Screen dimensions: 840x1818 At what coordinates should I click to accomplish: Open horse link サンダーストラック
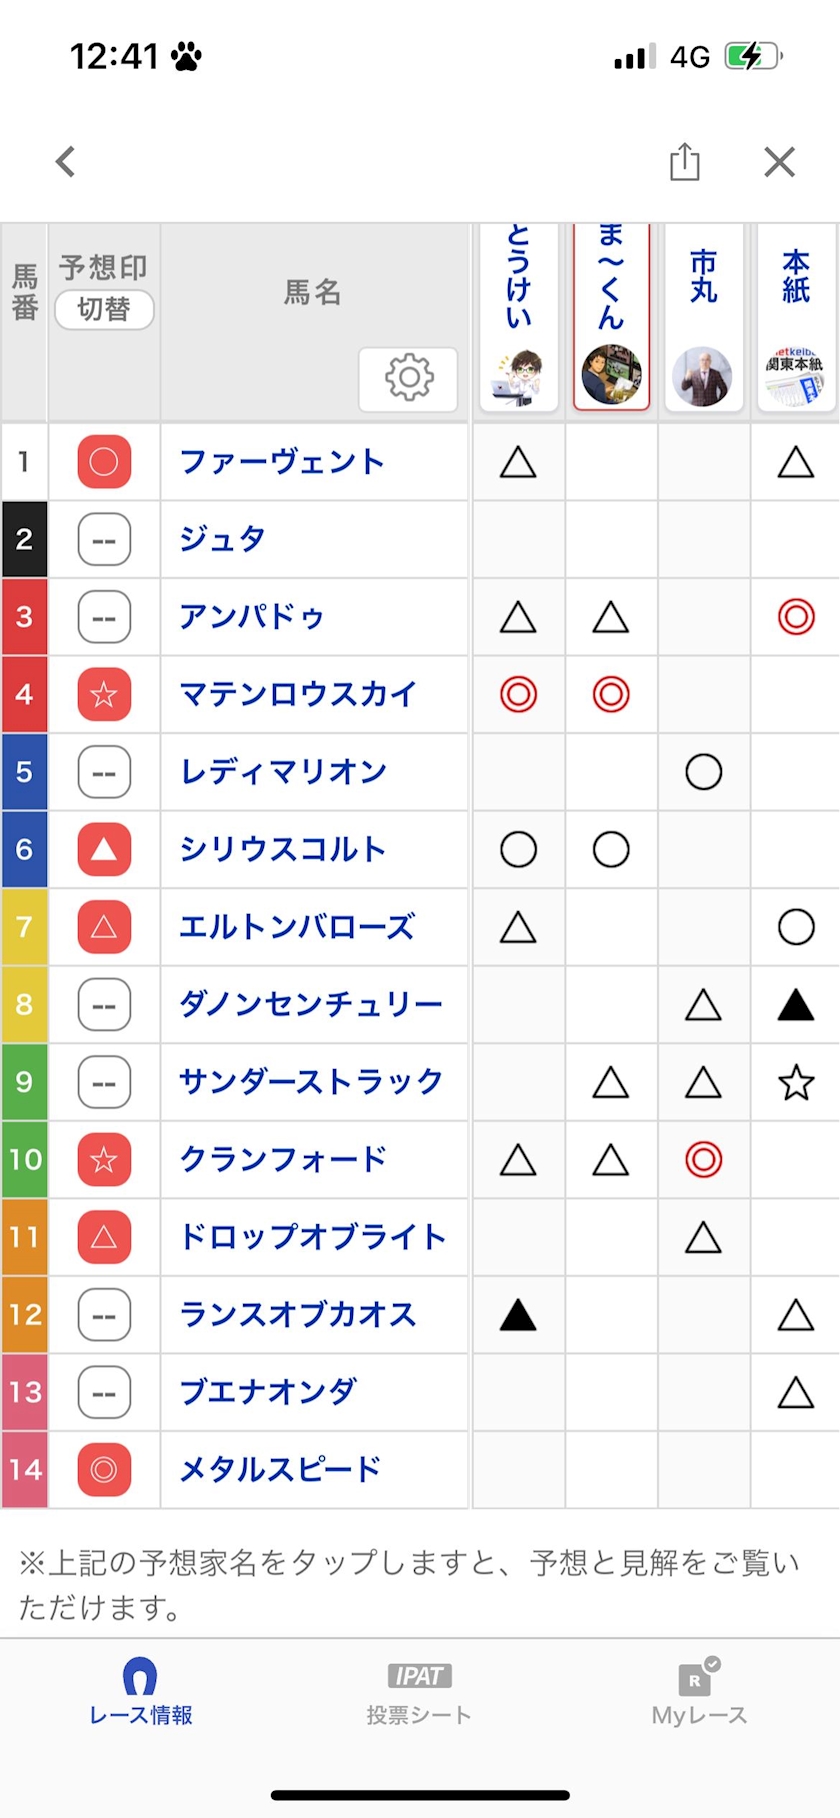point(311,1082)
